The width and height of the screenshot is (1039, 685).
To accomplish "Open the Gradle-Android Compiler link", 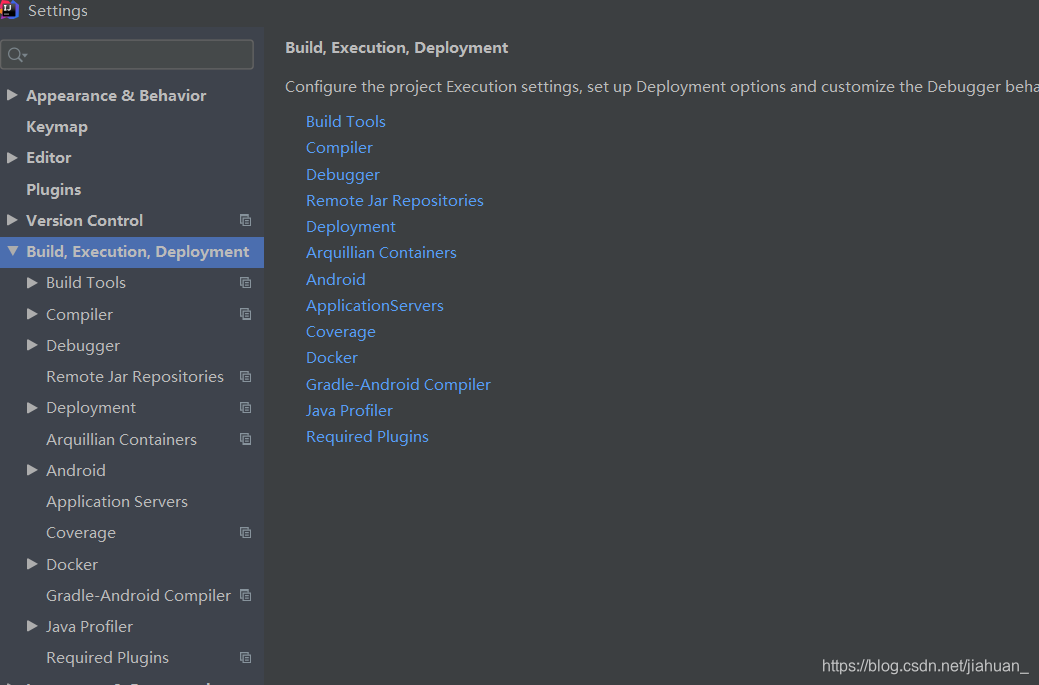I will [x=398, y=385].
